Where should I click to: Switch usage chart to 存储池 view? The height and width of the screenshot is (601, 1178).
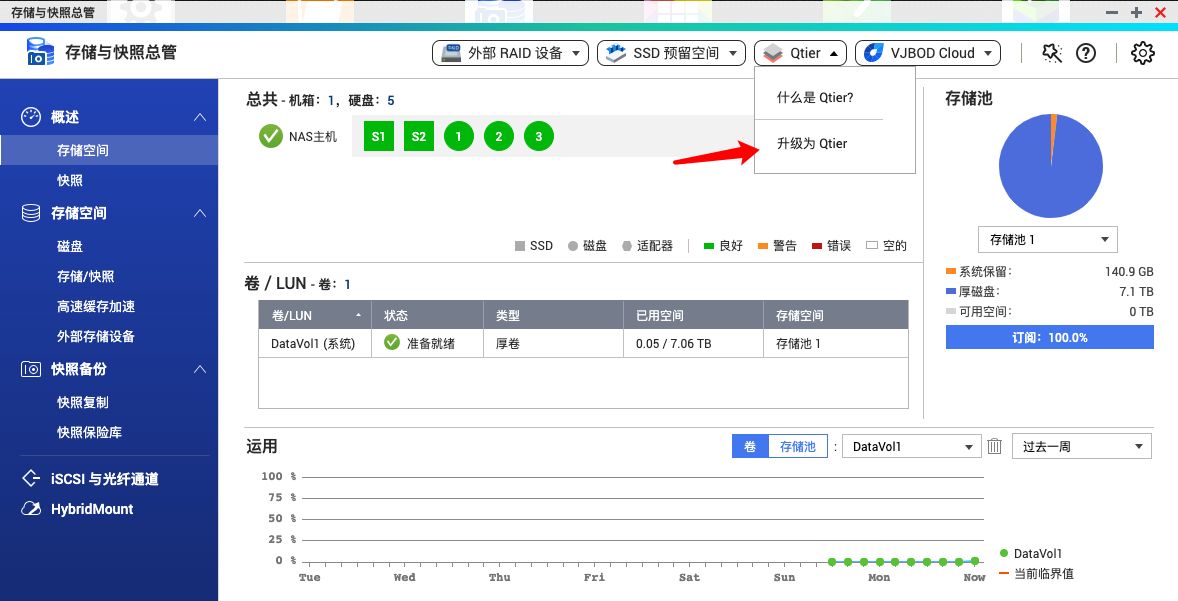coord(798,447)
